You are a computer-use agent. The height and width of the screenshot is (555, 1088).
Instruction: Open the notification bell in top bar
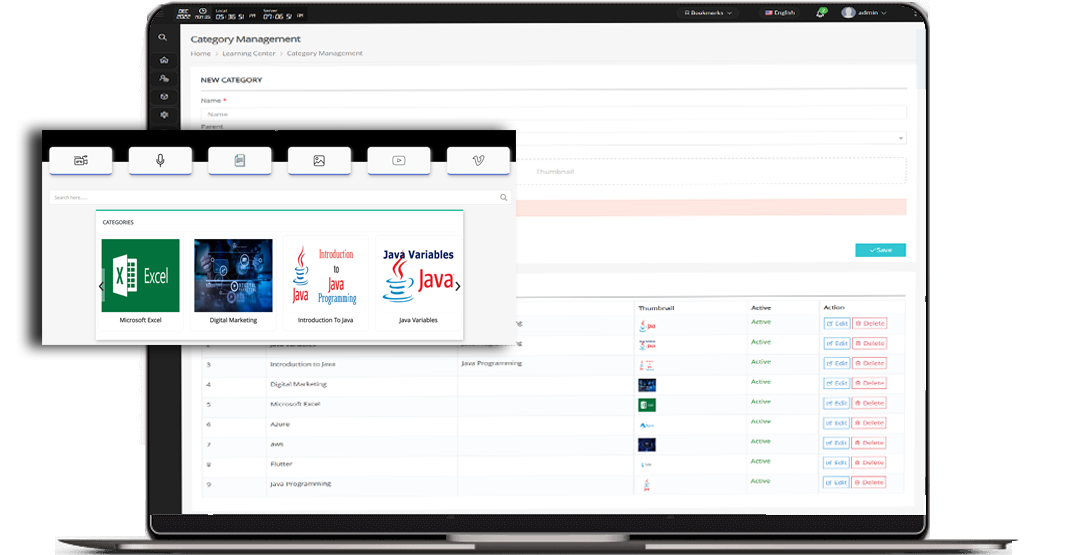pyautogui.click(x=820, y=13)
